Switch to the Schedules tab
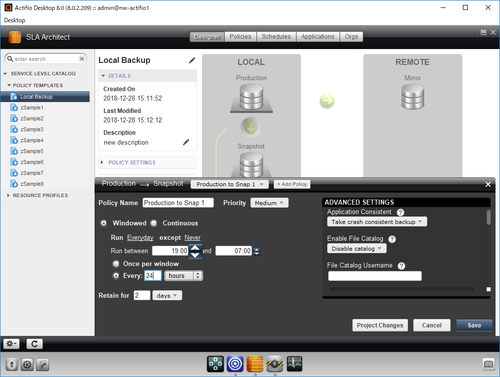 (x=276, y=37)
